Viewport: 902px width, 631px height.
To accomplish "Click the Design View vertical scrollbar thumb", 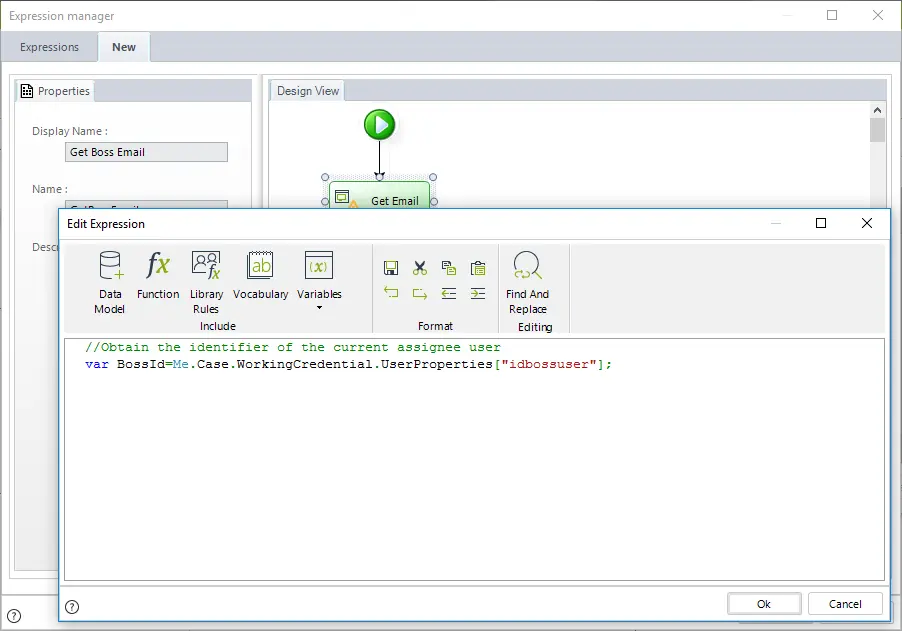I will coord(877,130).
